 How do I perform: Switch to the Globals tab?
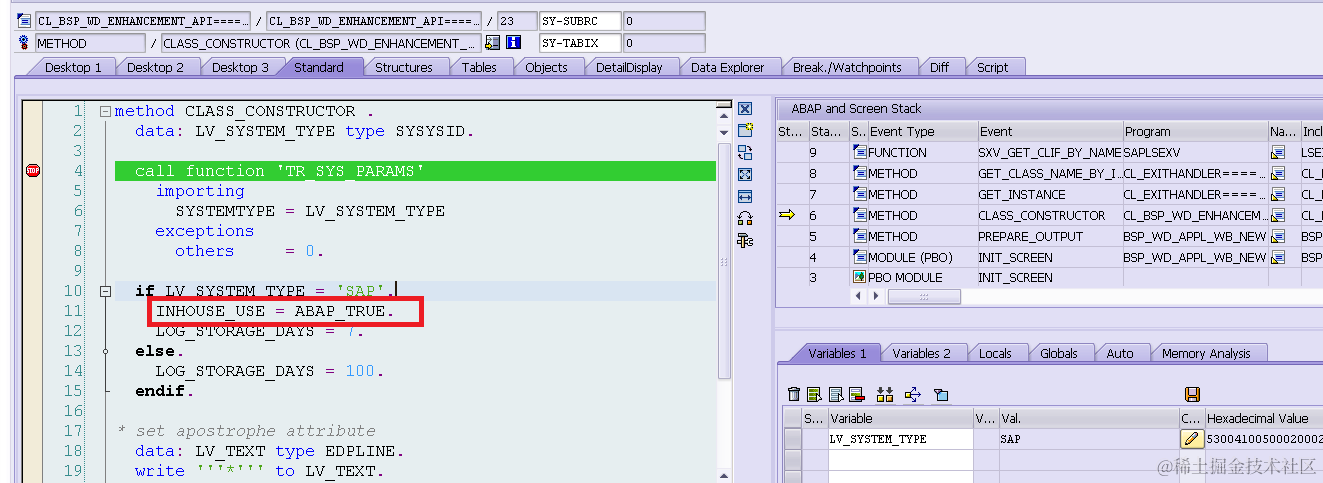pyautogui.click(x=1059, y=353)
